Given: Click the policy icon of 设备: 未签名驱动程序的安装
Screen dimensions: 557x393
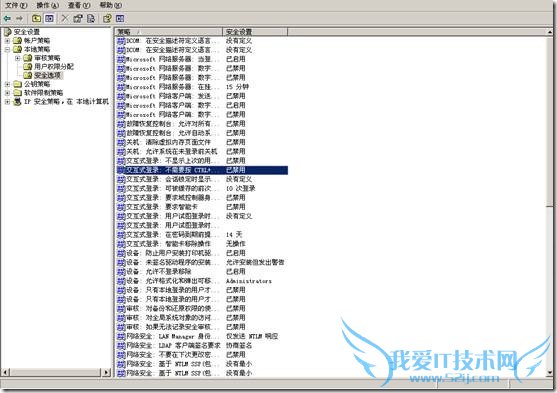Looking at the screenshot, I should 121,263.
